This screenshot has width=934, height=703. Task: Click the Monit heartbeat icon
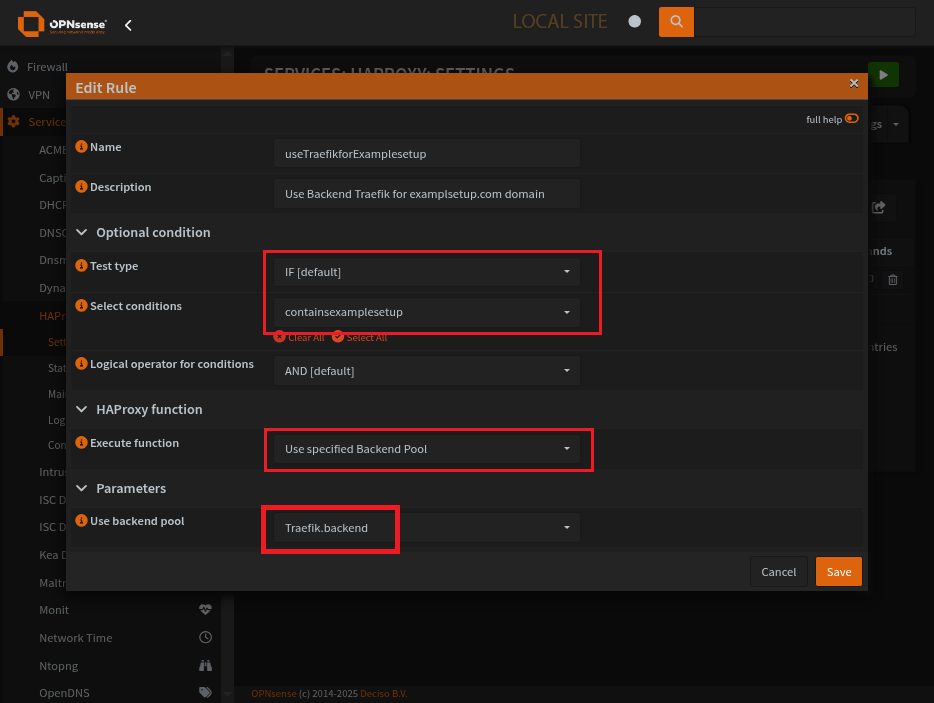pos(206,609)
